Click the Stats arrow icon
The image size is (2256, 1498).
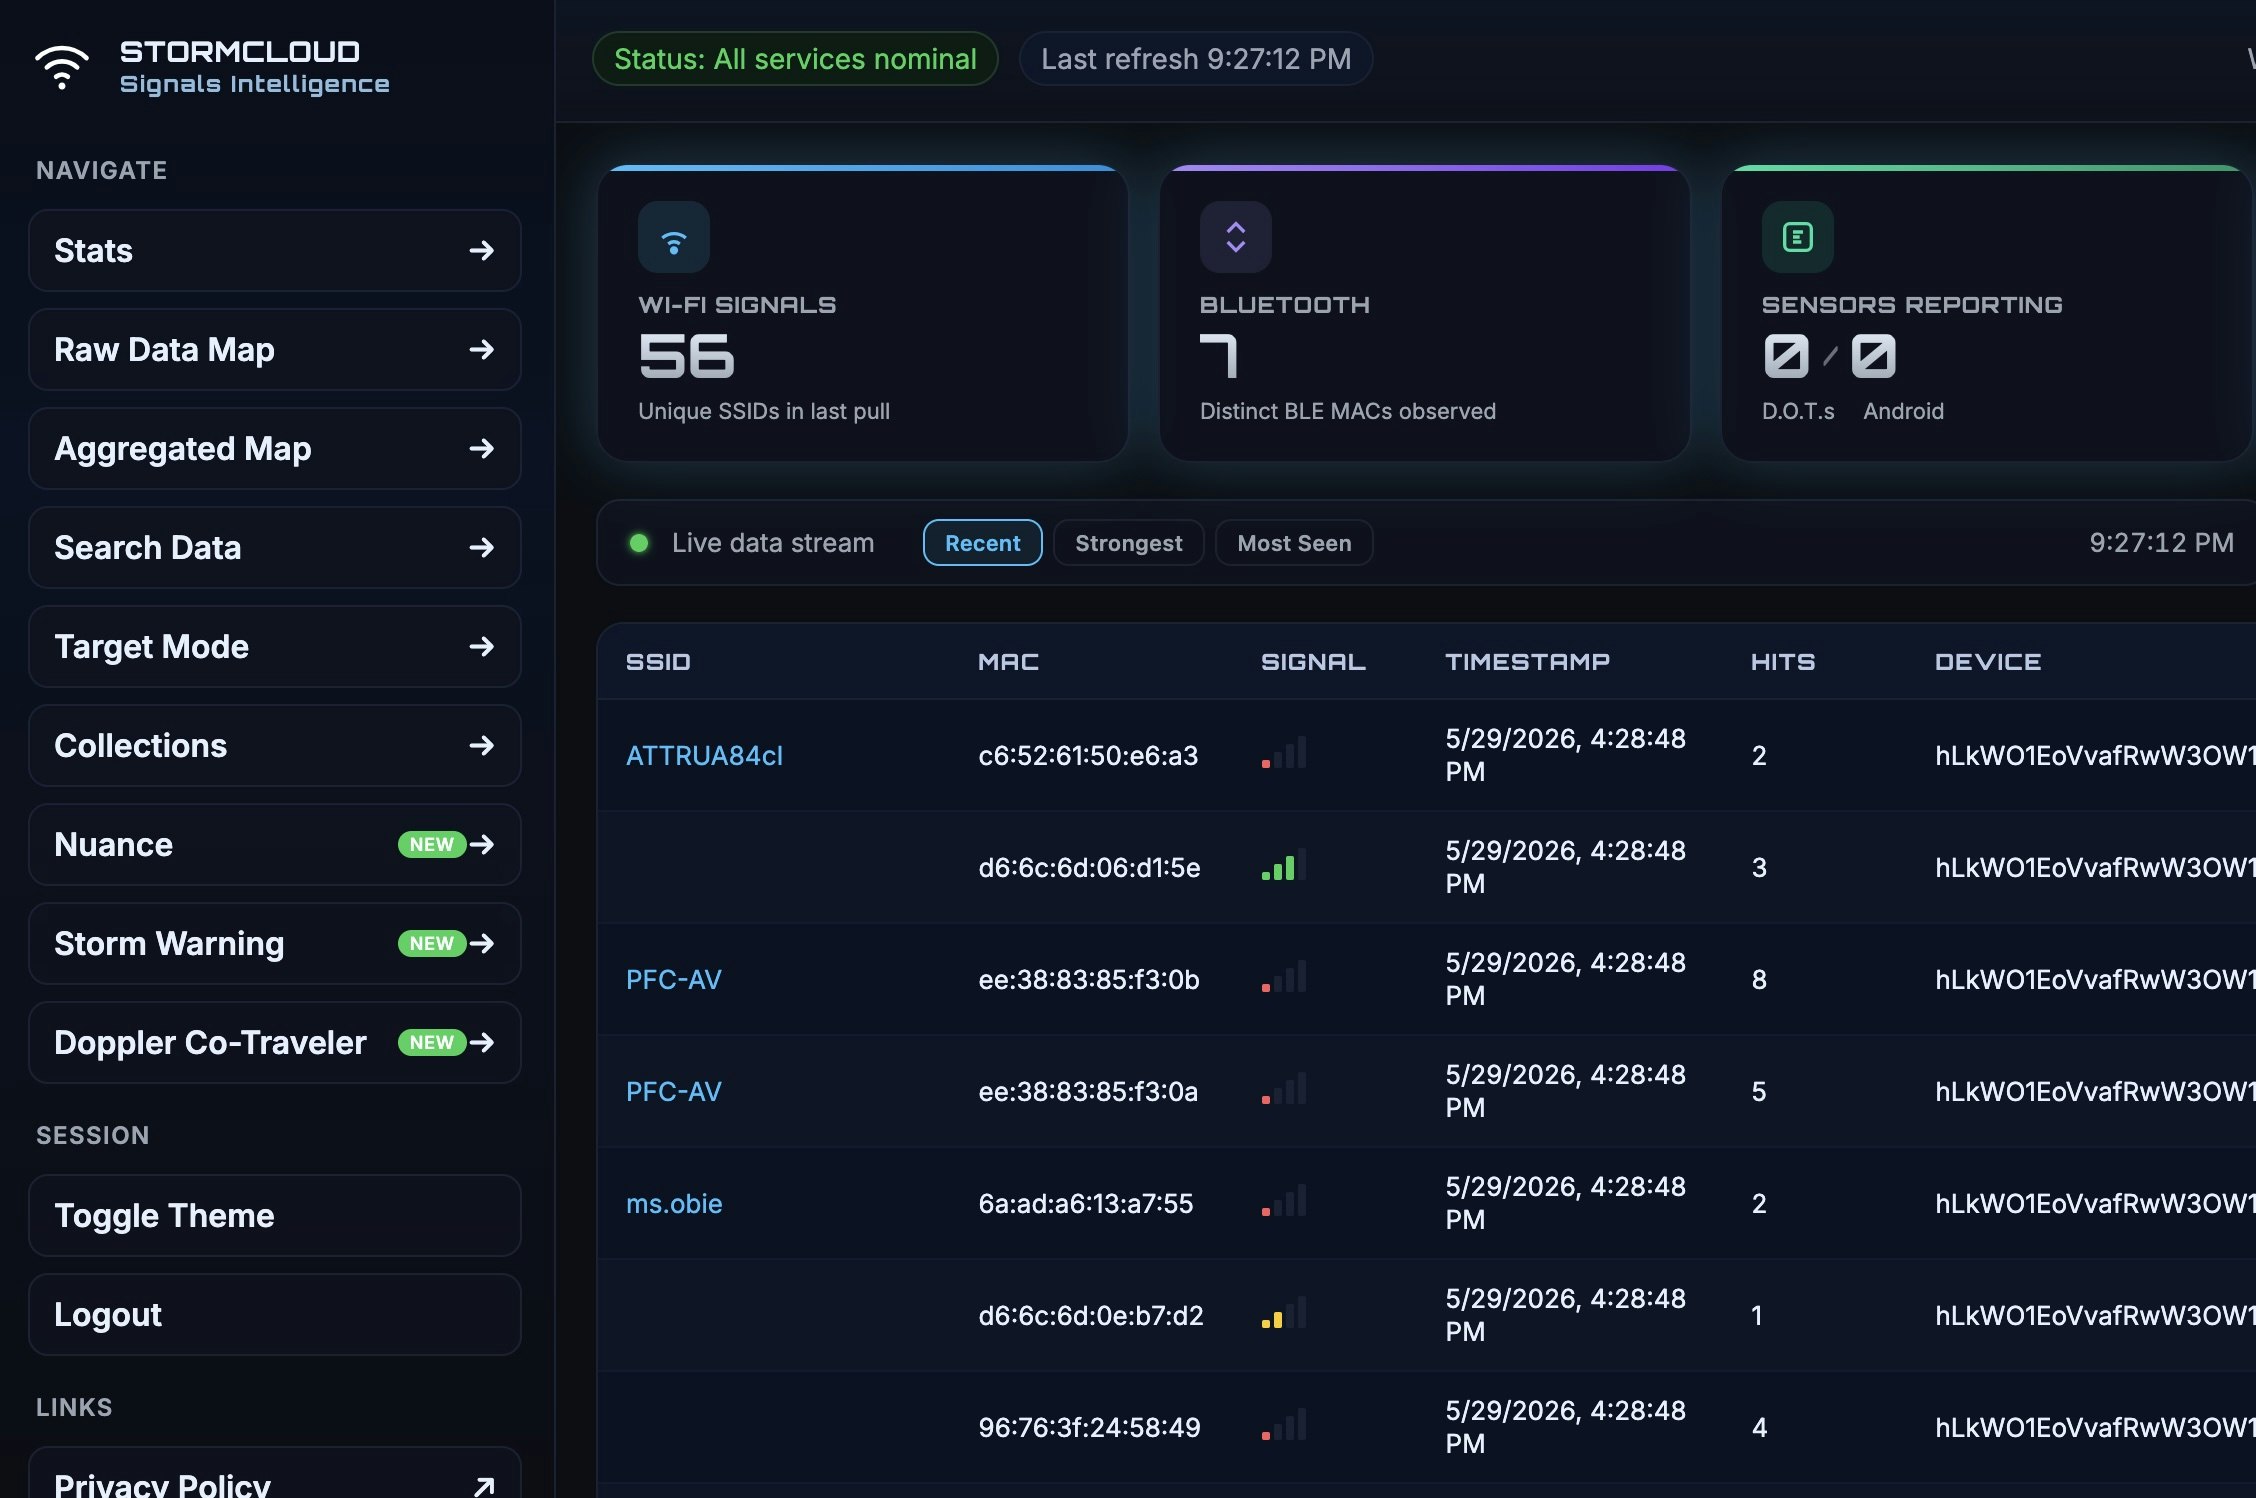[x=482, y=250]
